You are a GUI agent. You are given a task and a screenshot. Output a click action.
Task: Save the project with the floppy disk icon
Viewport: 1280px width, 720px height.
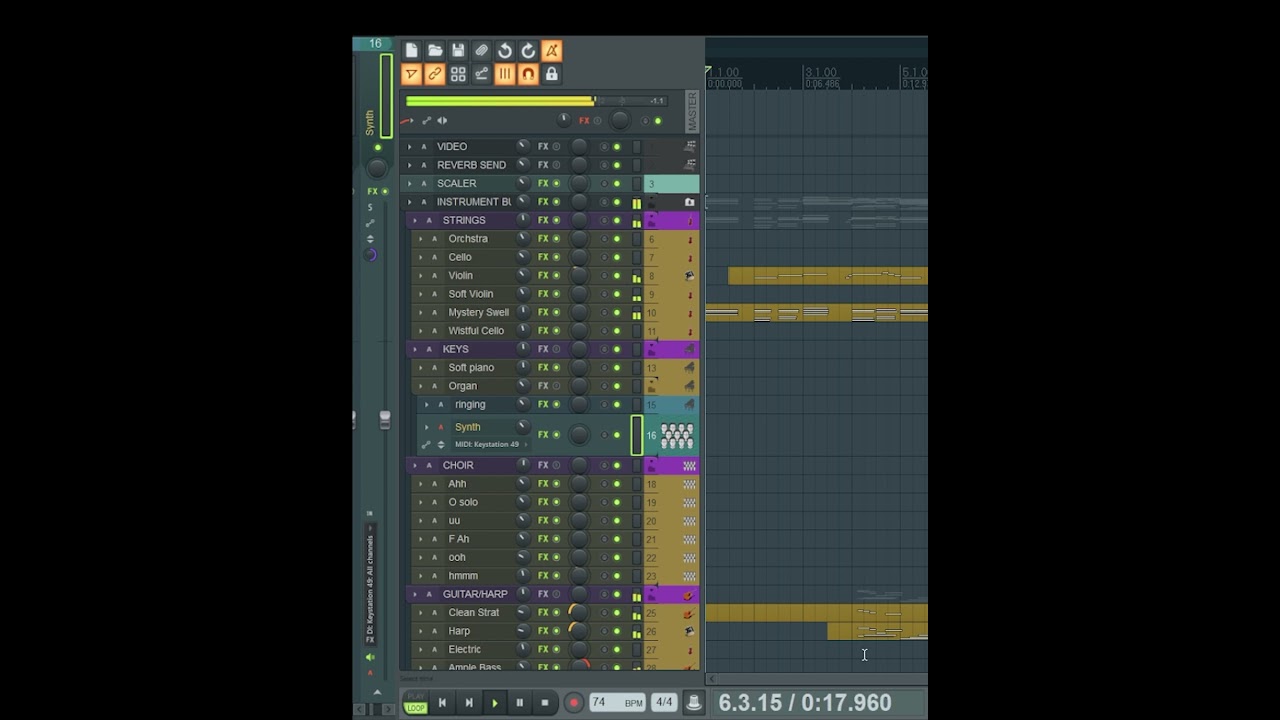(x=458, y=50)
